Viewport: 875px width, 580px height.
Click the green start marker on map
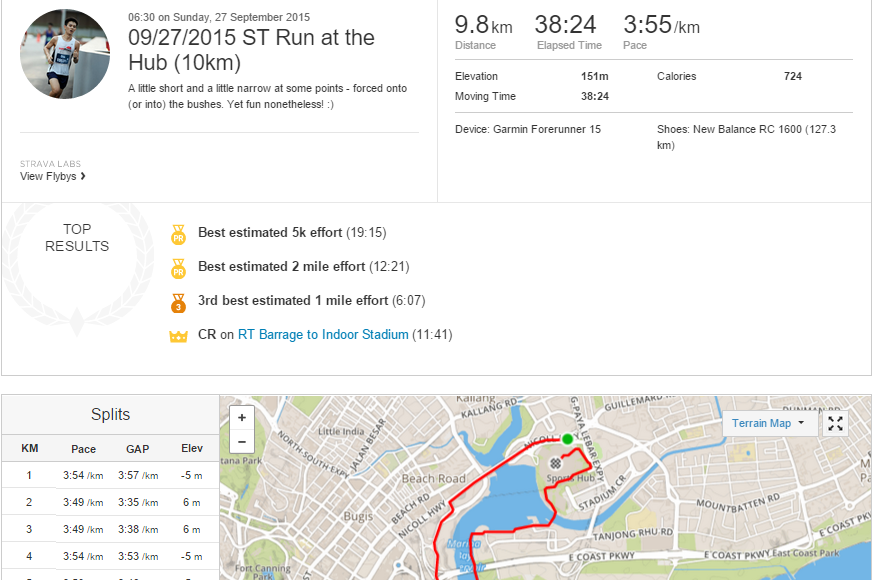tap(567, 439)
